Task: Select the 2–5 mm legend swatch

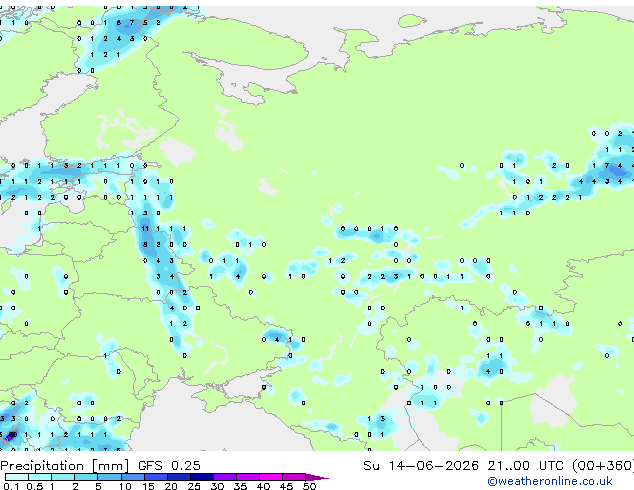Action: 86,477
